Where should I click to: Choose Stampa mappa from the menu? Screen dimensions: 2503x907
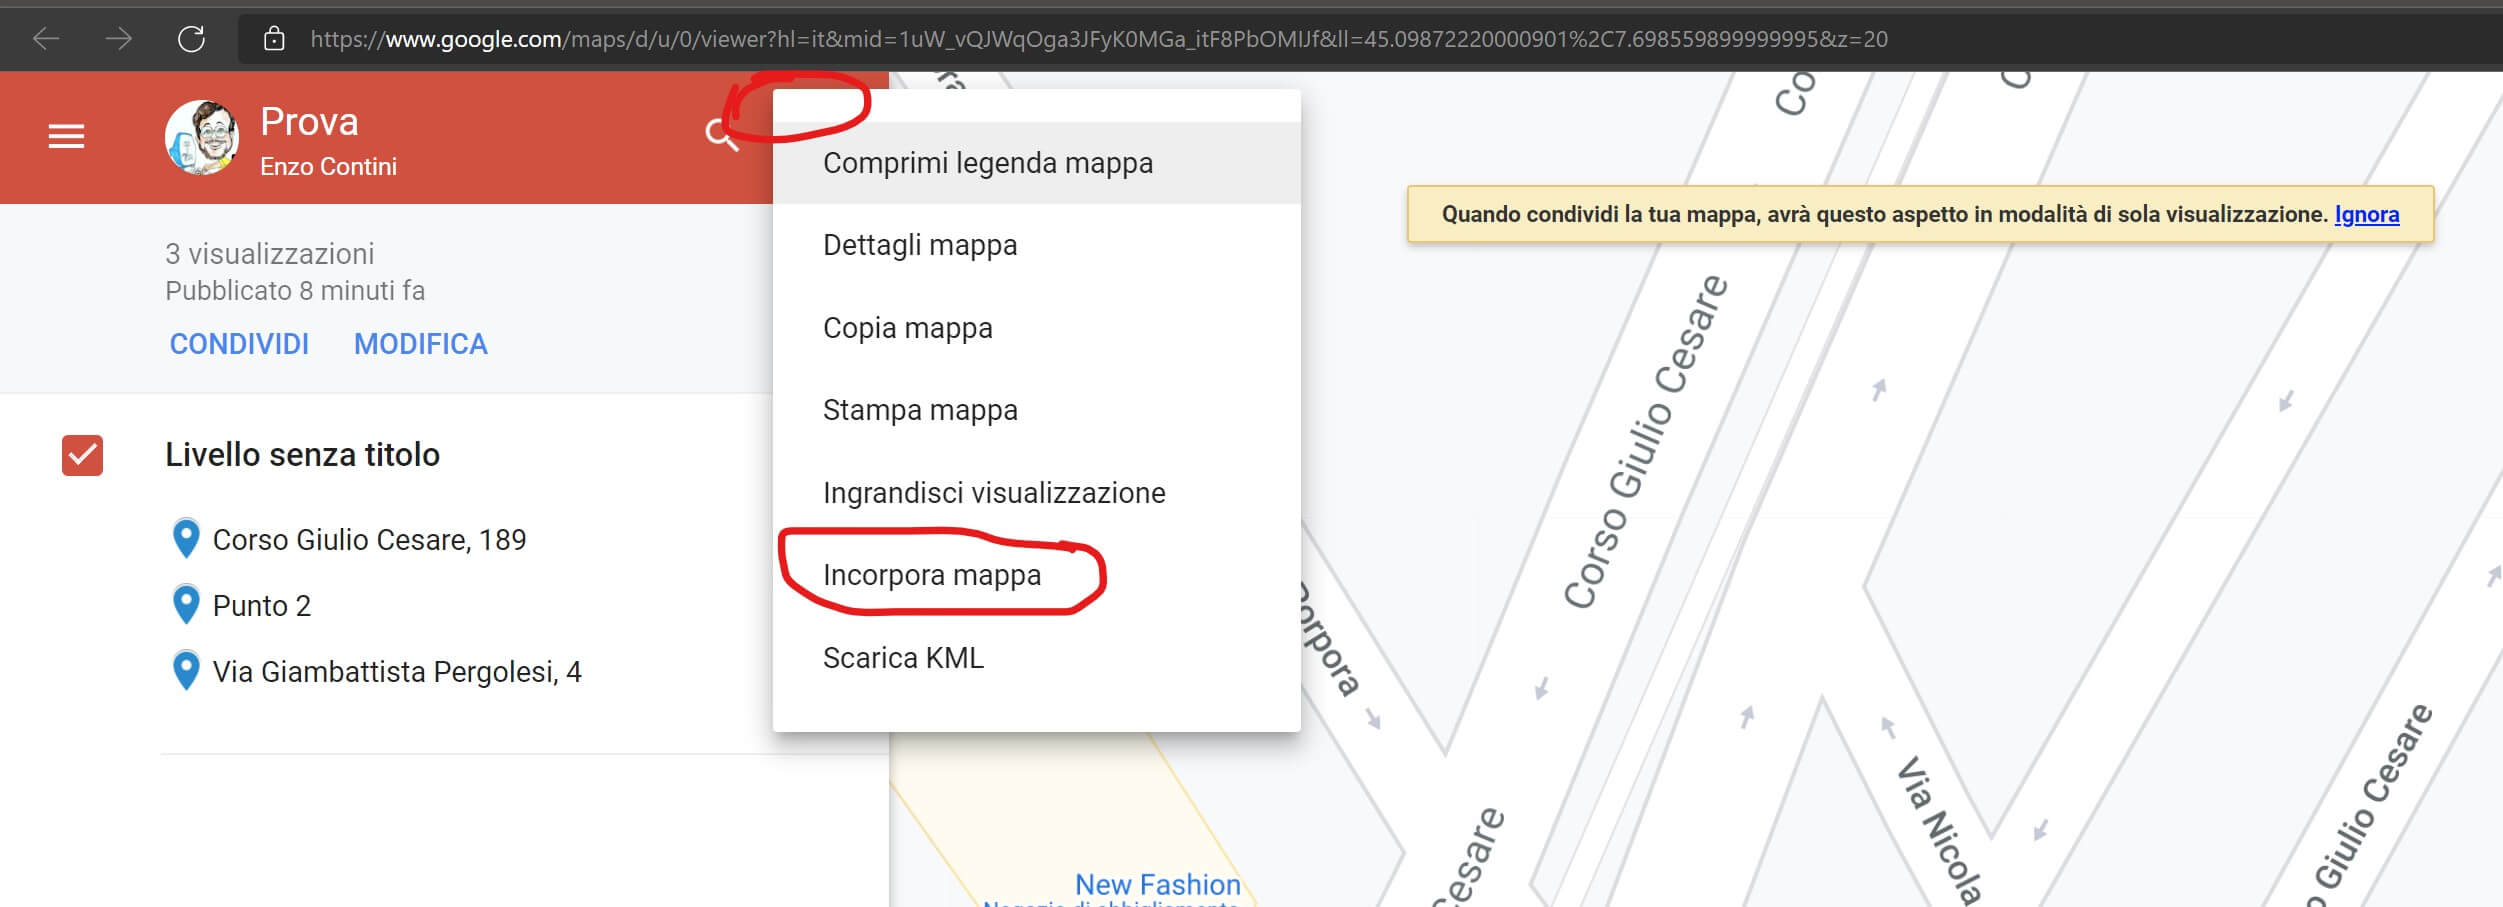click(x=919, y=410)
